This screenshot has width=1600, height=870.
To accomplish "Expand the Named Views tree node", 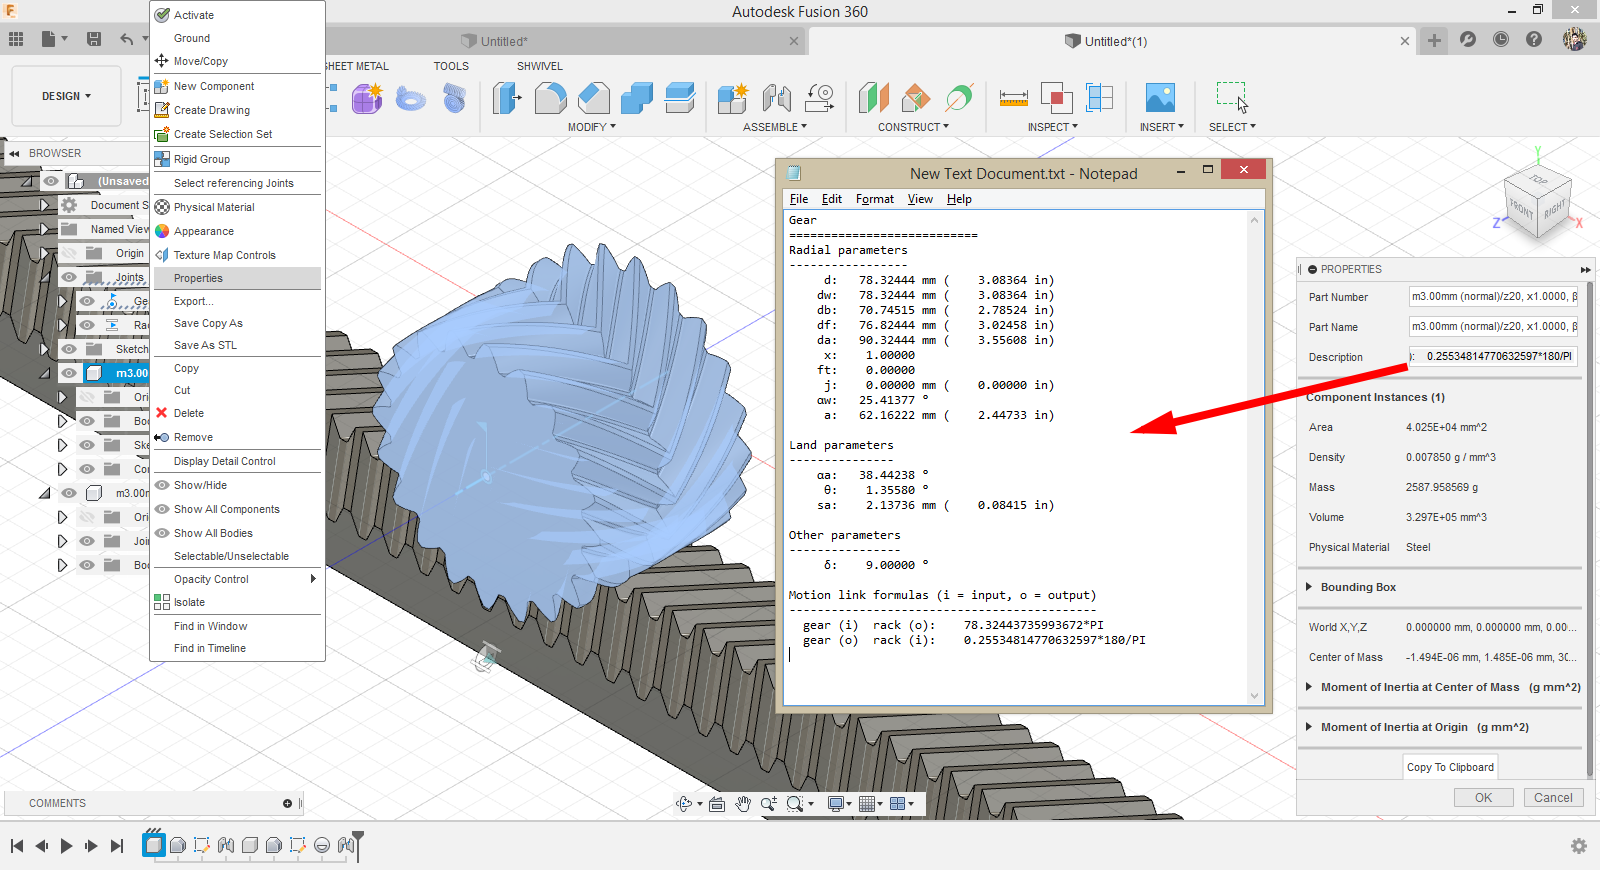I will (x=44, y=229).
